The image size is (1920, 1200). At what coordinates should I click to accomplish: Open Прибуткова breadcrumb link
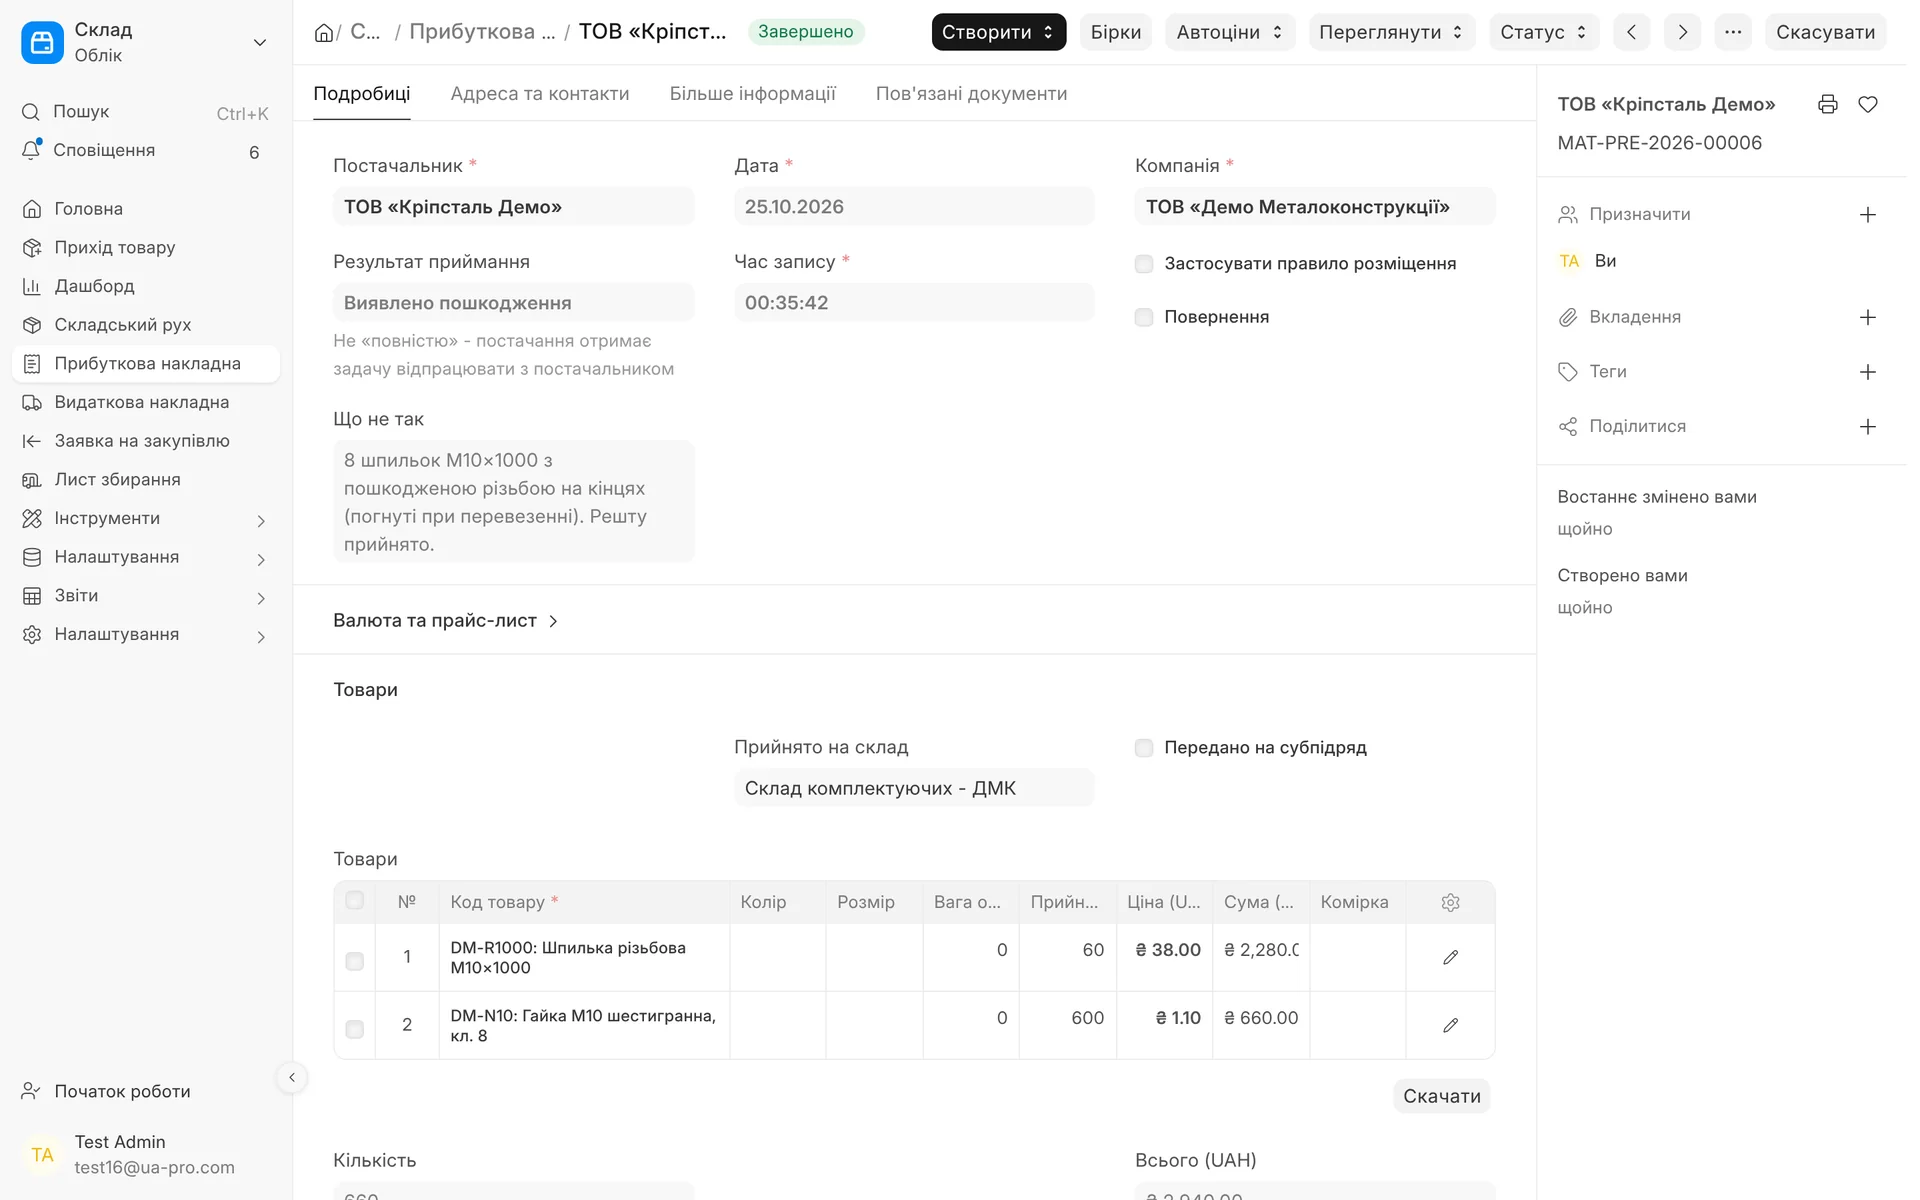(x=482, y=32)
